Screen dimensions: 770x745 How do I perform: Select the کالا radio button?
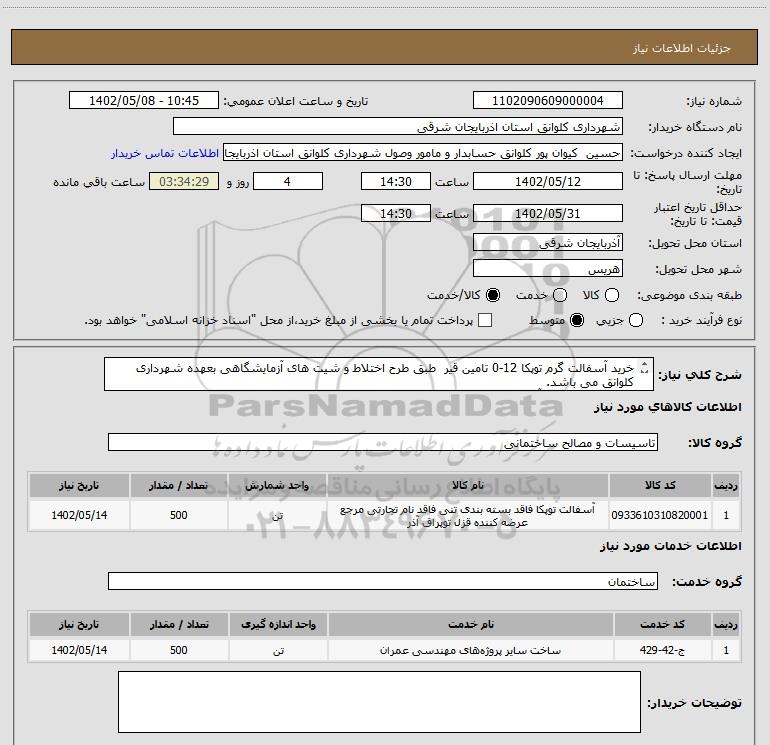[612, 295]
